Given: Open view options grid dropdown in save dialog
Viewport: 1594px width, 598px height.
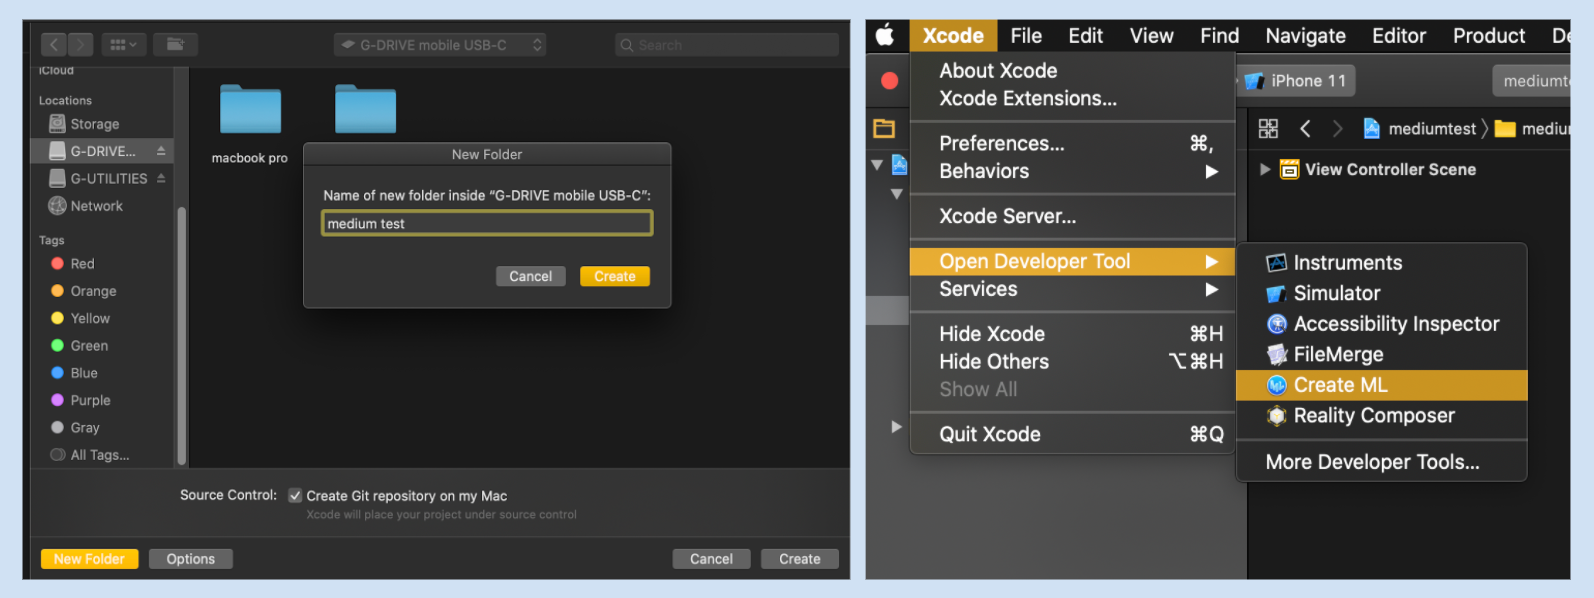Looking at the screenshot, I should tap(123, 44).
